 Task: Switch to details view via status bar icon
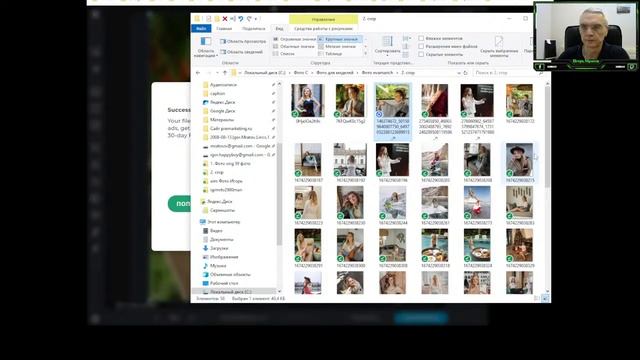pos(537,299)
